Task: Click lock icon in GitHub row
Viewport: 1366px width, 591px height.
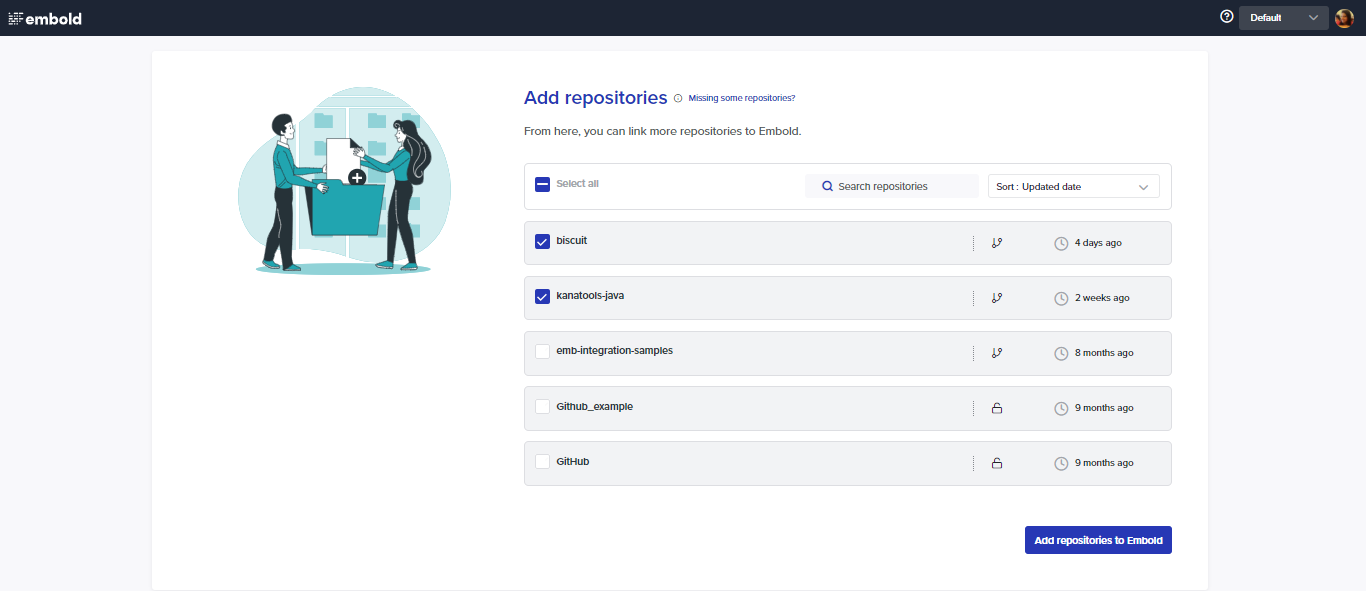Action: (x=996, y=463)
